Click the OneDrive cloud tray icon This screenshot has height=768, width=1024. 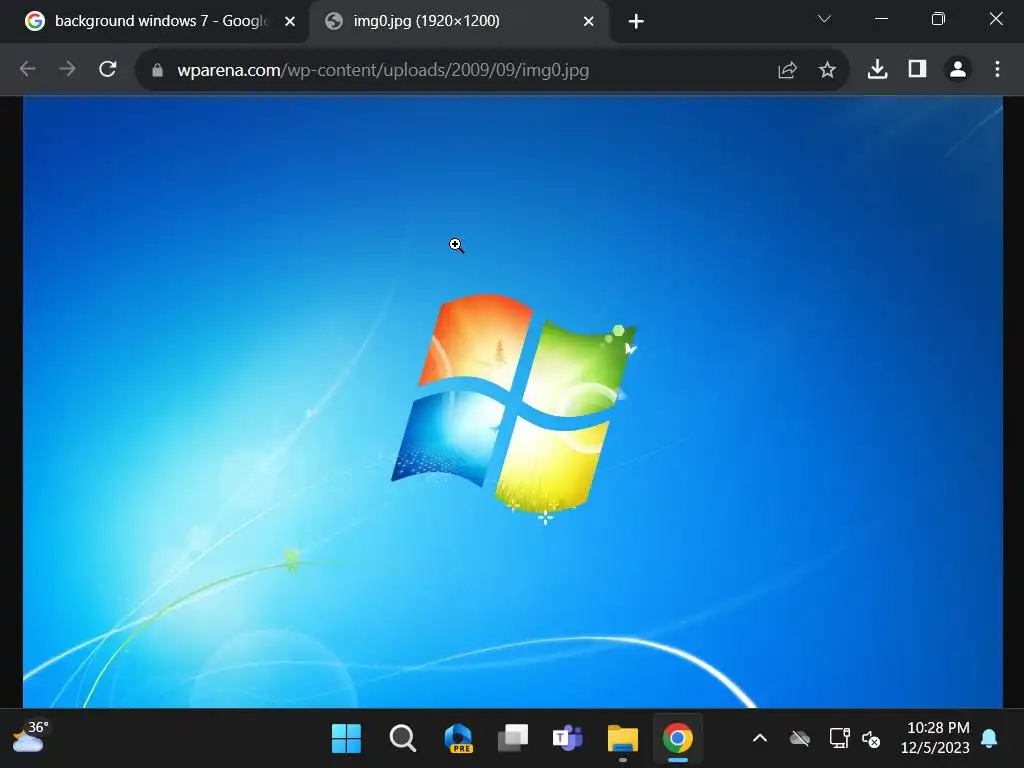pos(800,739)
